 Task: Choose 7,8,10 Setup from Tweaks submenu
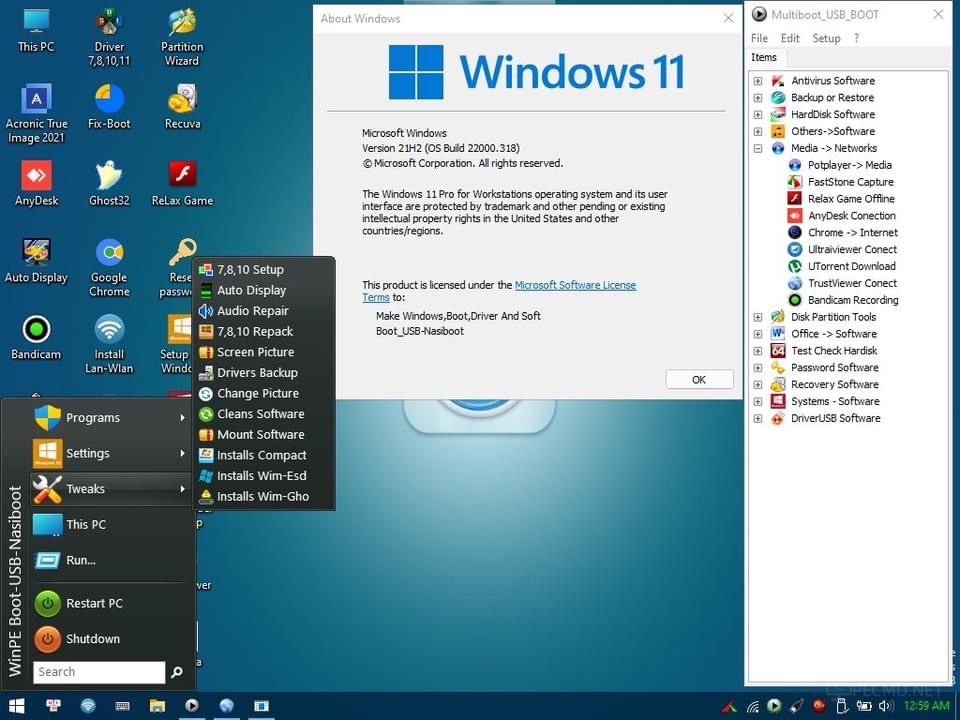pos(264,269)
